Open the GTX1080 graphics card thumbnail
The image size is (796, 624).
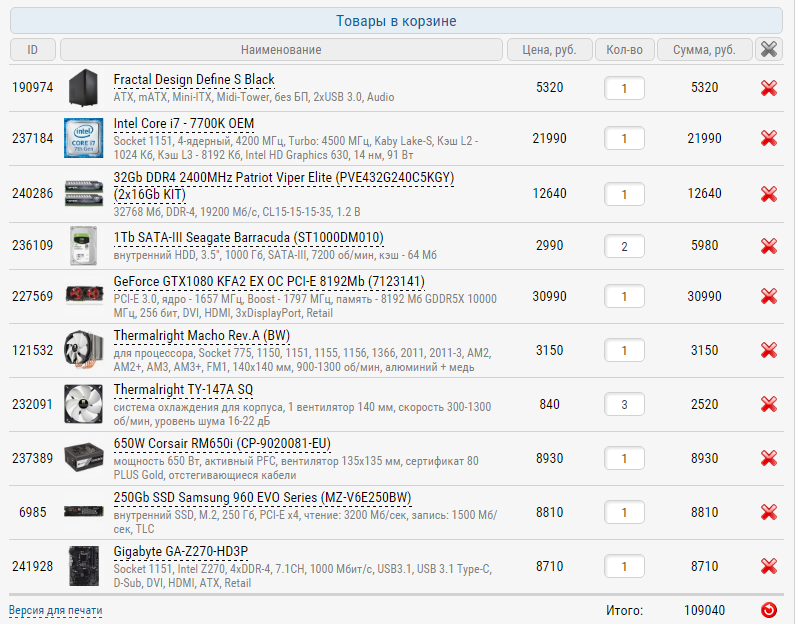[84, 294]
